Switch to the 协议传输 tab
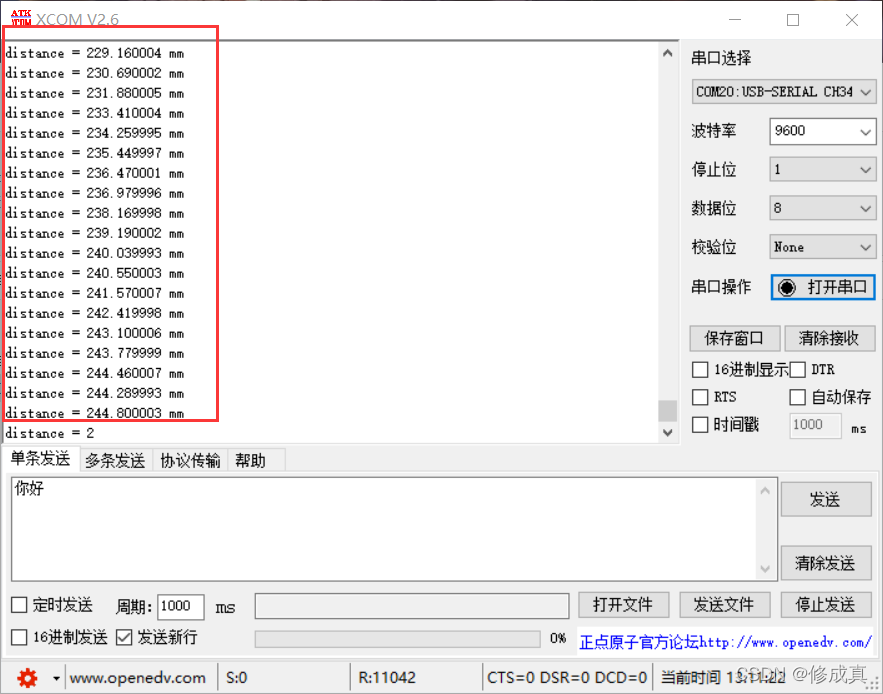Image resolution: width=883 pixels, height=694 pixels. (190, 461)
